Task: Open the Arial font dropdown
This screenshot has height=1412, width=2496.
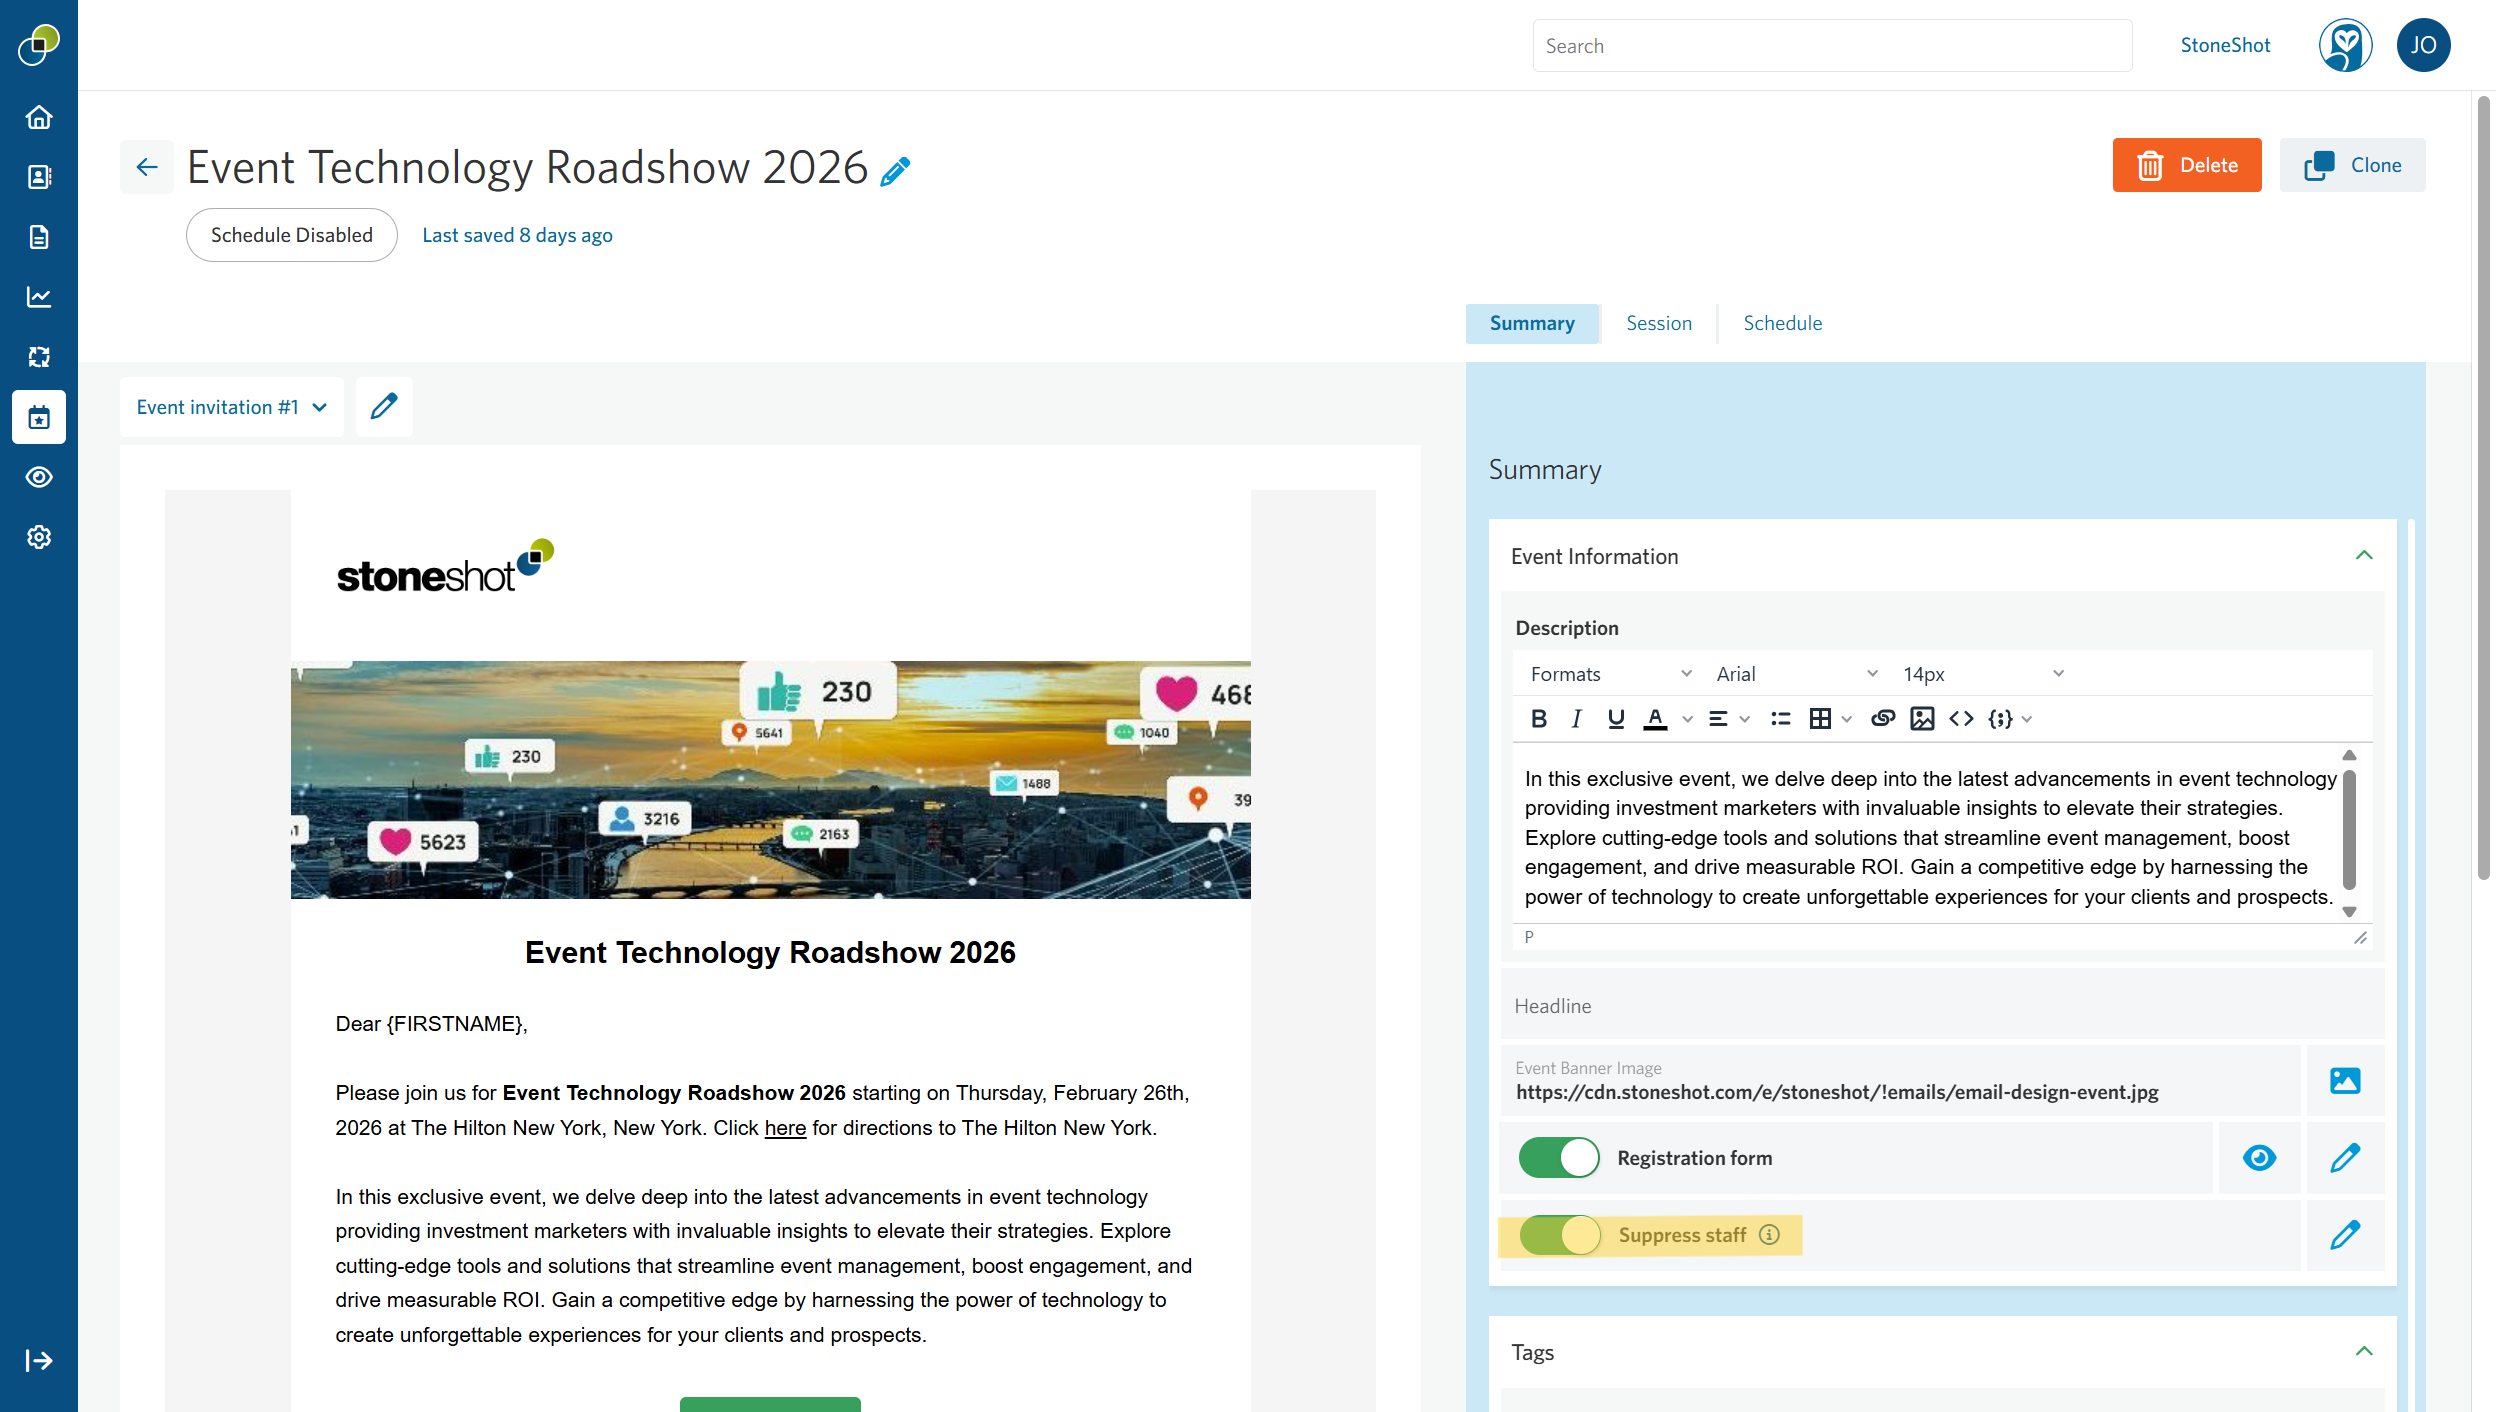Action: pyautogui.click(x=1797, y=674)
